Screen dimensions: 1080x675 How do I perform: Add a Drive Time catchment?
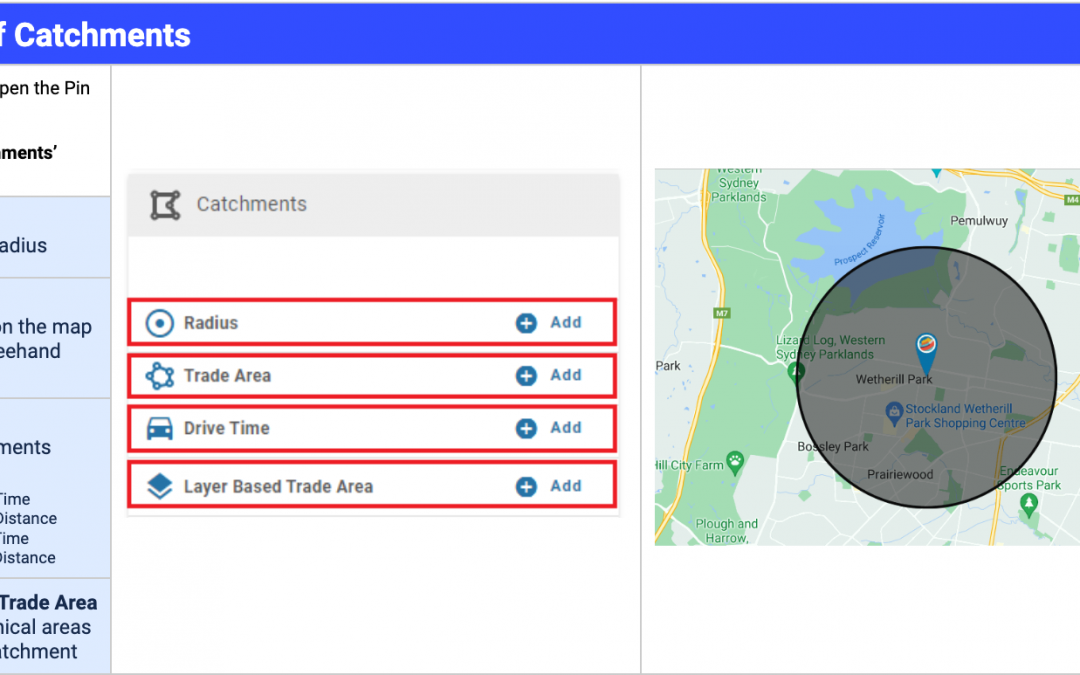coord(565,428)
